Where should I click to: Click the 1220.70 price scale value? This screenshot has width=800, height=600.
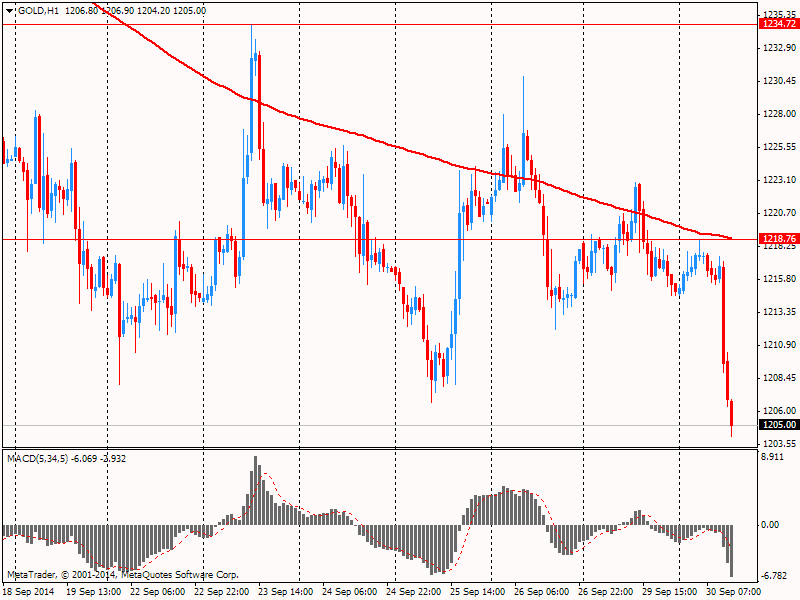[x=779, y=213]
